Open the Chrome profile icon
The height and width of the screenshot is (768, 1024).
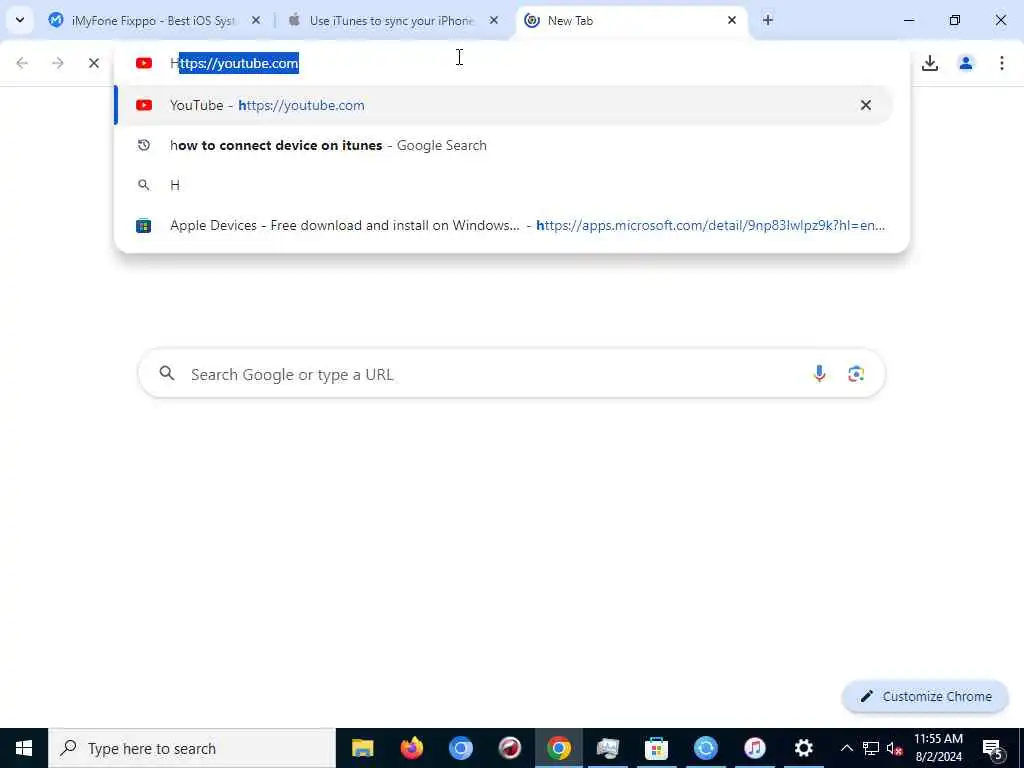[966, 63]
